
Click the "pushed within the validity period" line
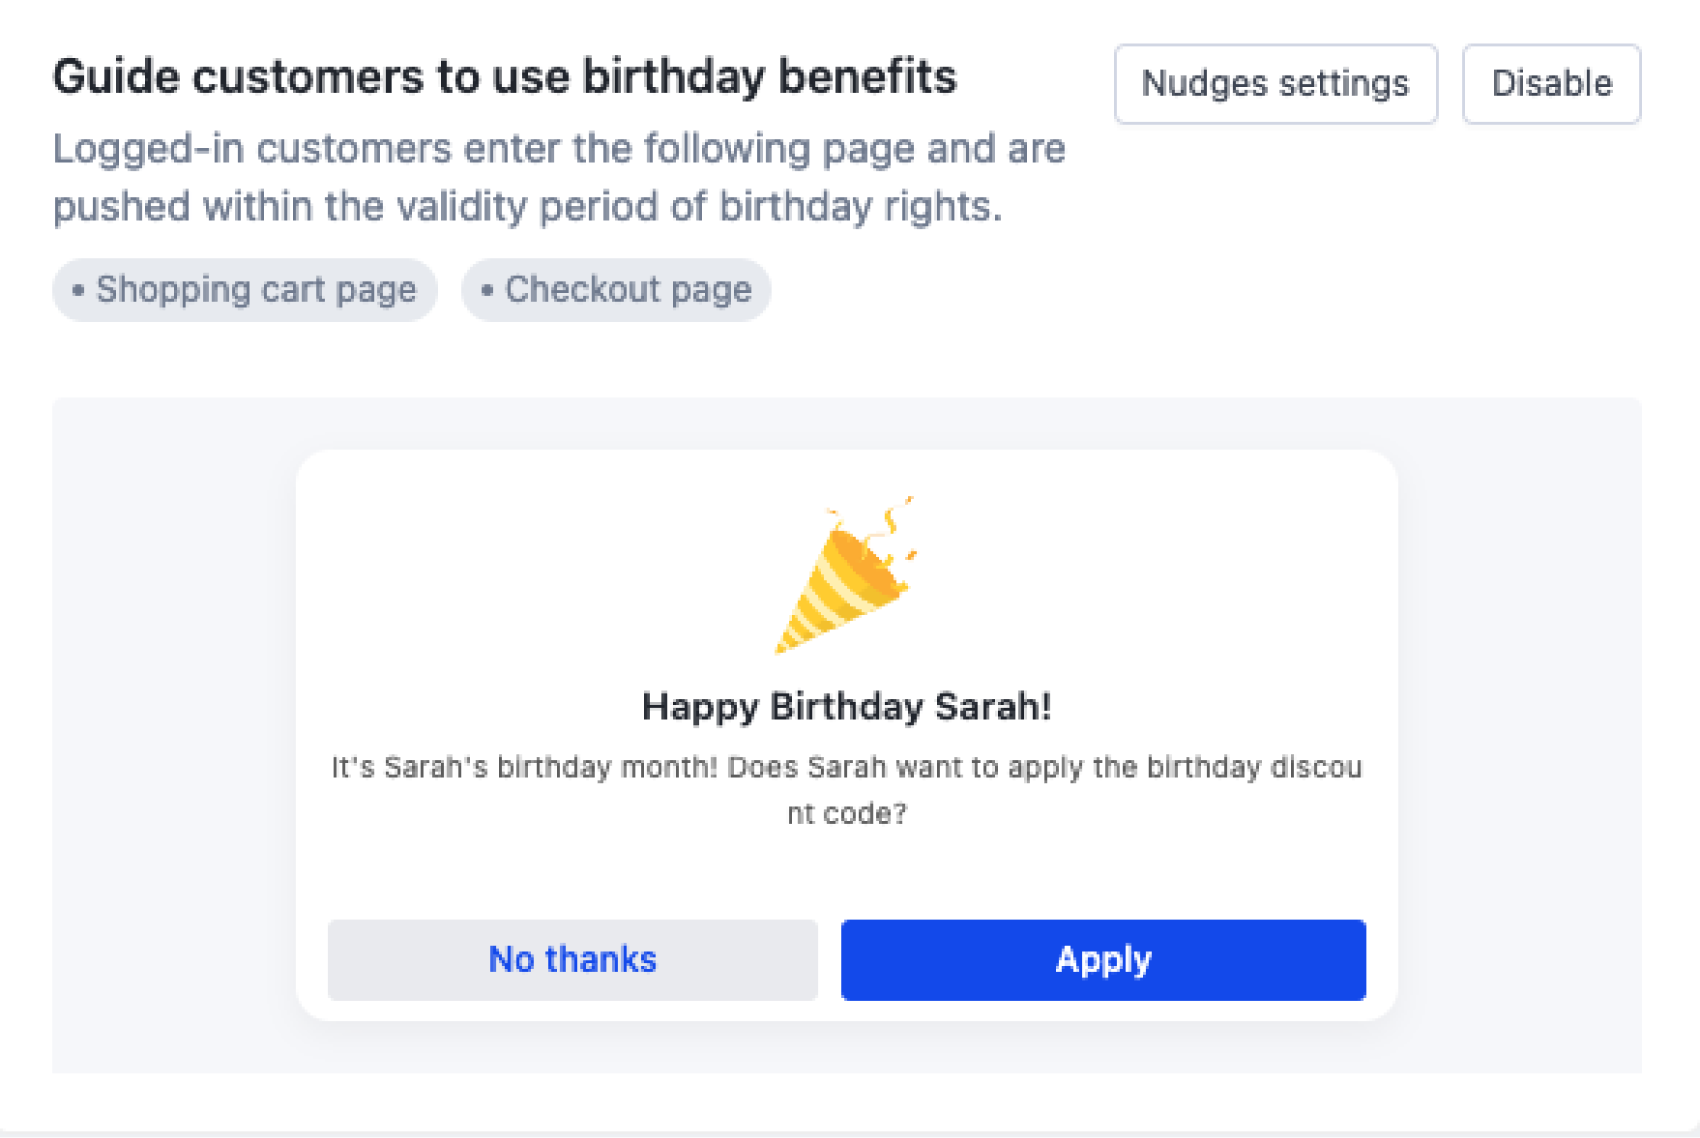pos(526,207)
